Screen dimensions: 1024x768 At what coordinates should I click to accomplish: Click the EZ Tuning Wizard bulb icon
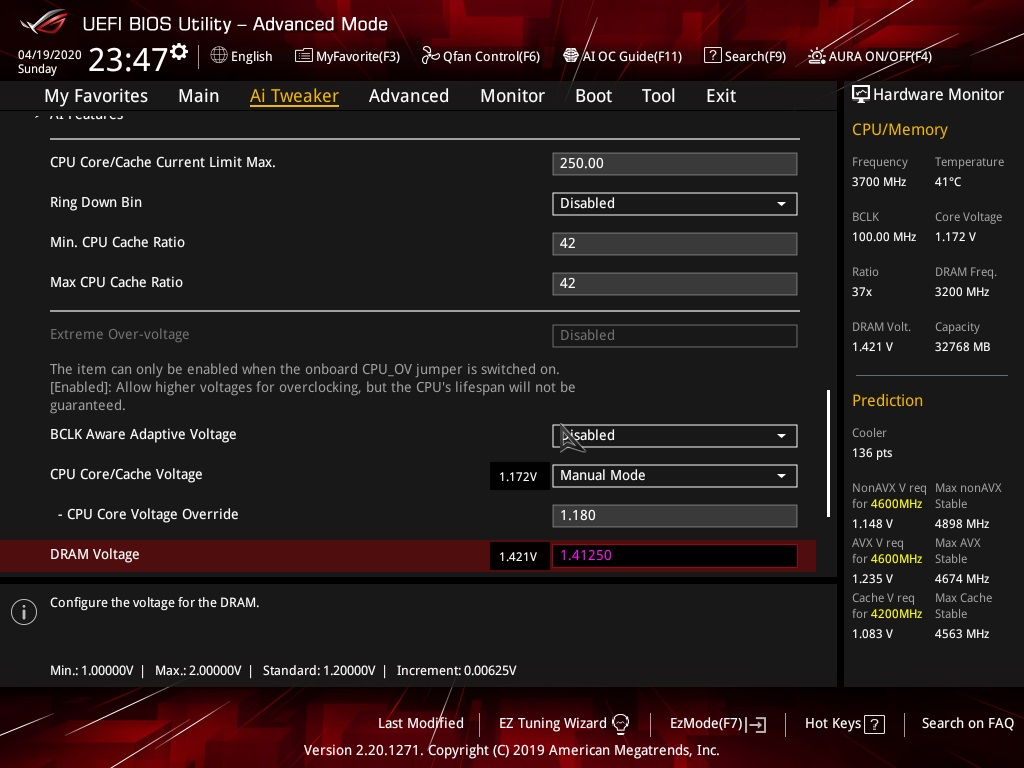(620, 724)
